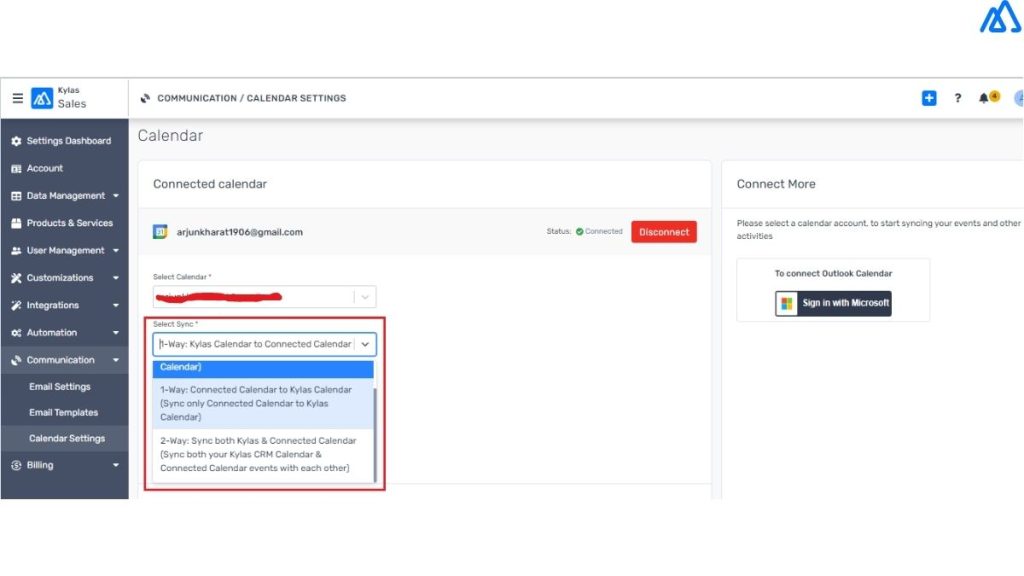Click the user profile avatar icon
Viewport: 1024px width, 576px height.
[1018, 98]
